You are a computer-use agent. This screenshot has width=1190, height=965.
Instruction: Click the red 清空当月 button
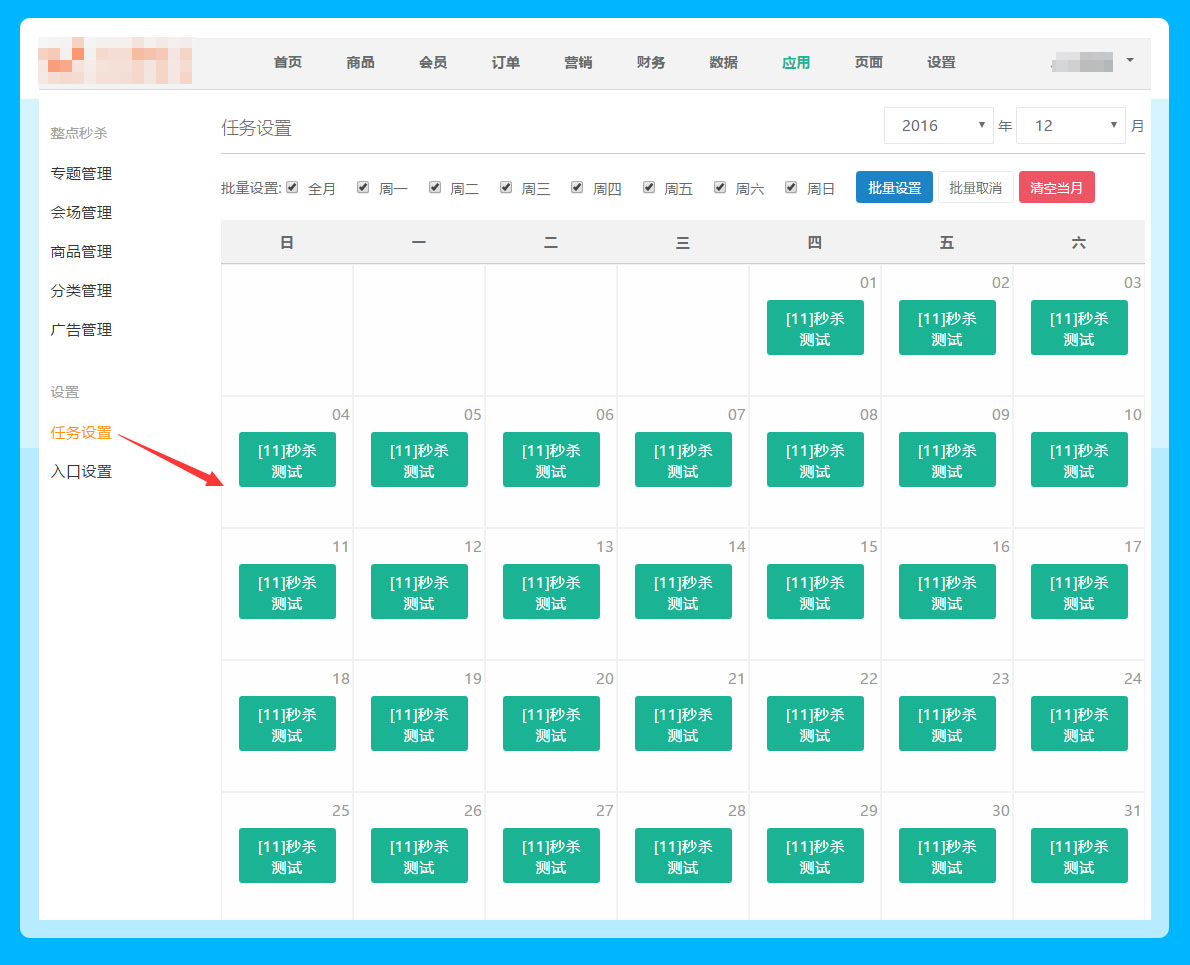1056,188
